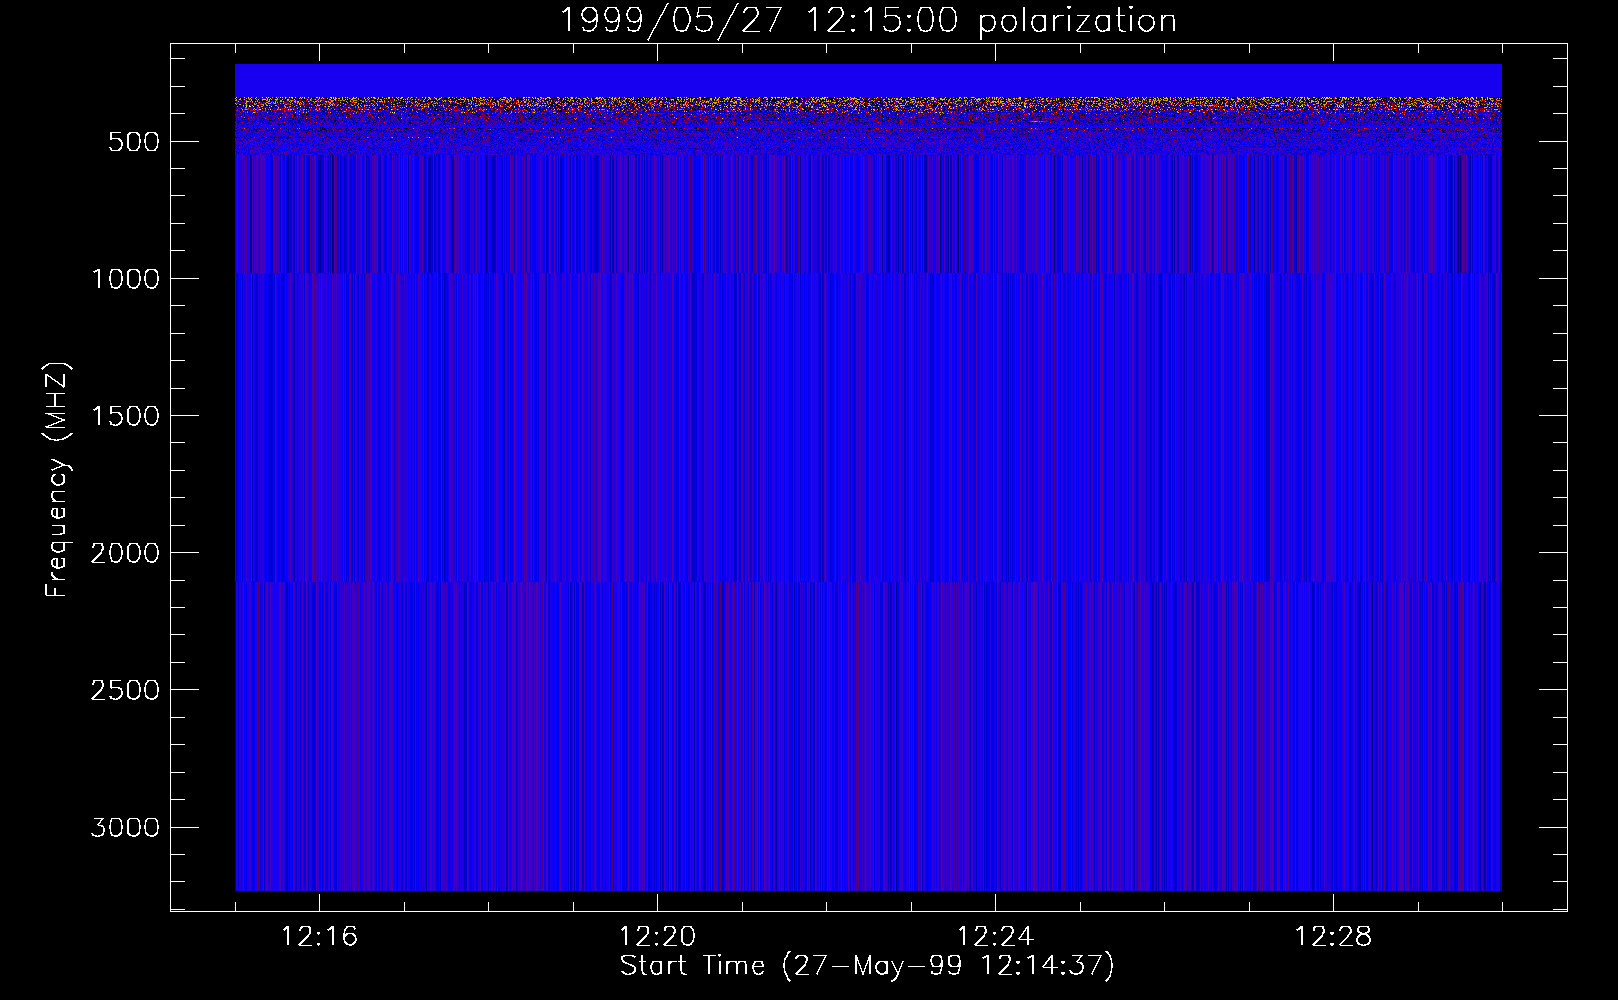The width and height of the screenshot is (1618, 1000).
Task: Select the 1000 frequency tick label
Action: (x=125, y=279)
